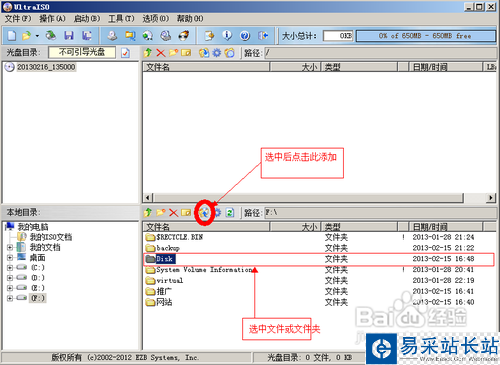Rename item in disc pane toolbar
Image resolution: width=500 pixels, height=365 pixels.
coord(186,53)
